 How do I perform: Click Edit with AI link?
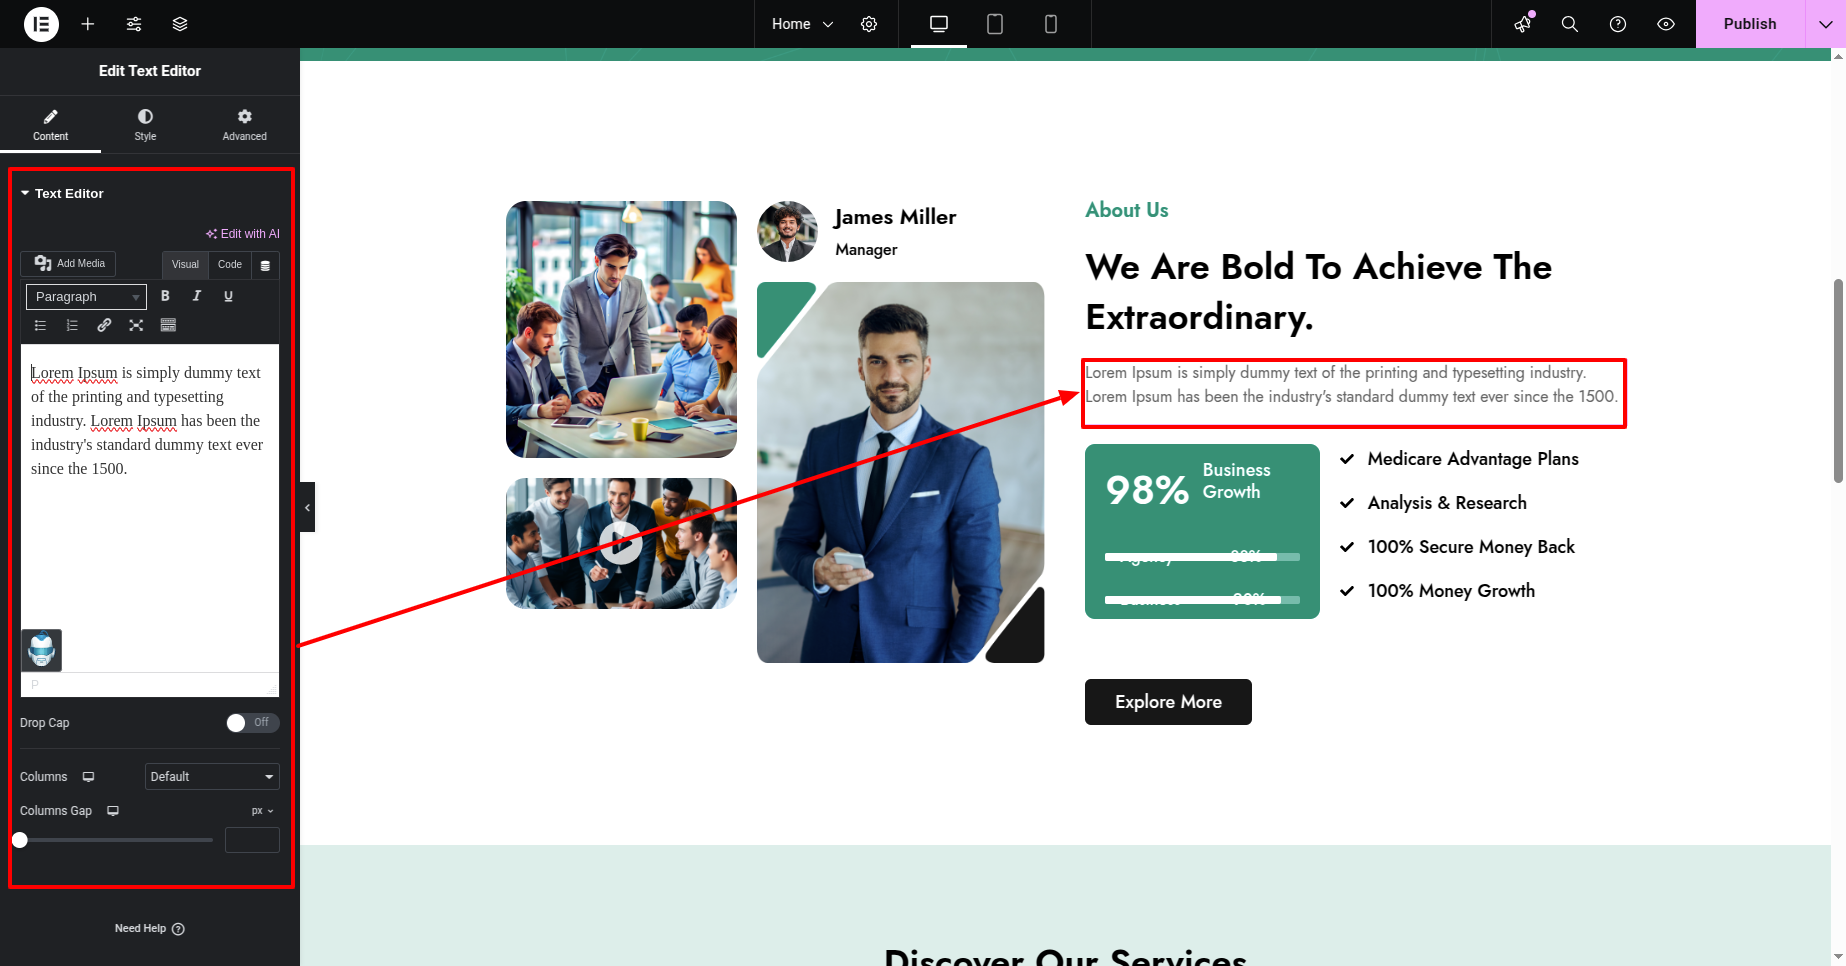click(x=243, y=234)
